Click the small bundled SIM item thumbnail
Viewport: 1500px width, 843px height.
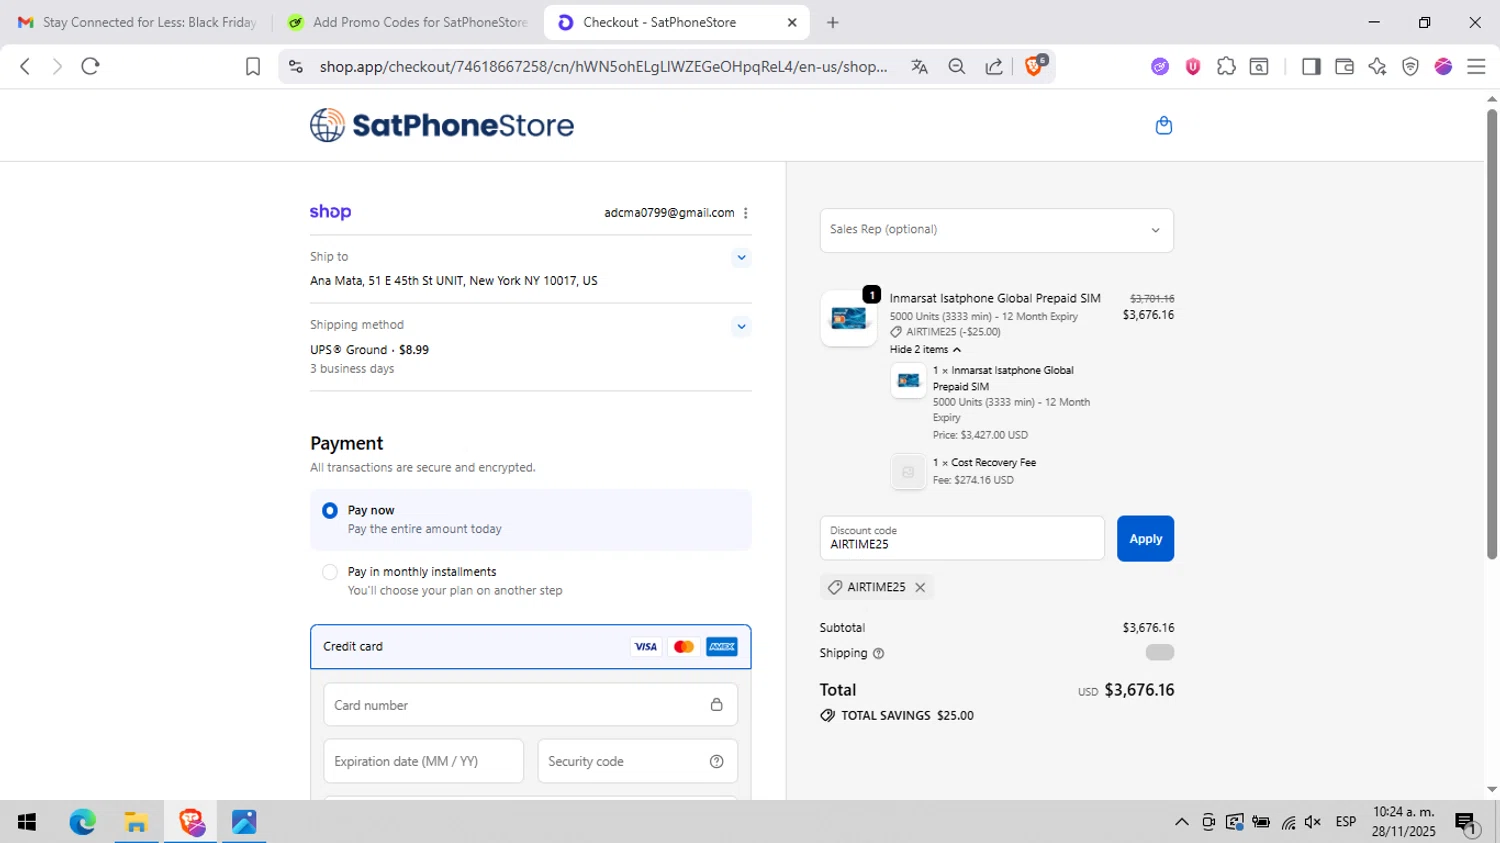(908, 380)
